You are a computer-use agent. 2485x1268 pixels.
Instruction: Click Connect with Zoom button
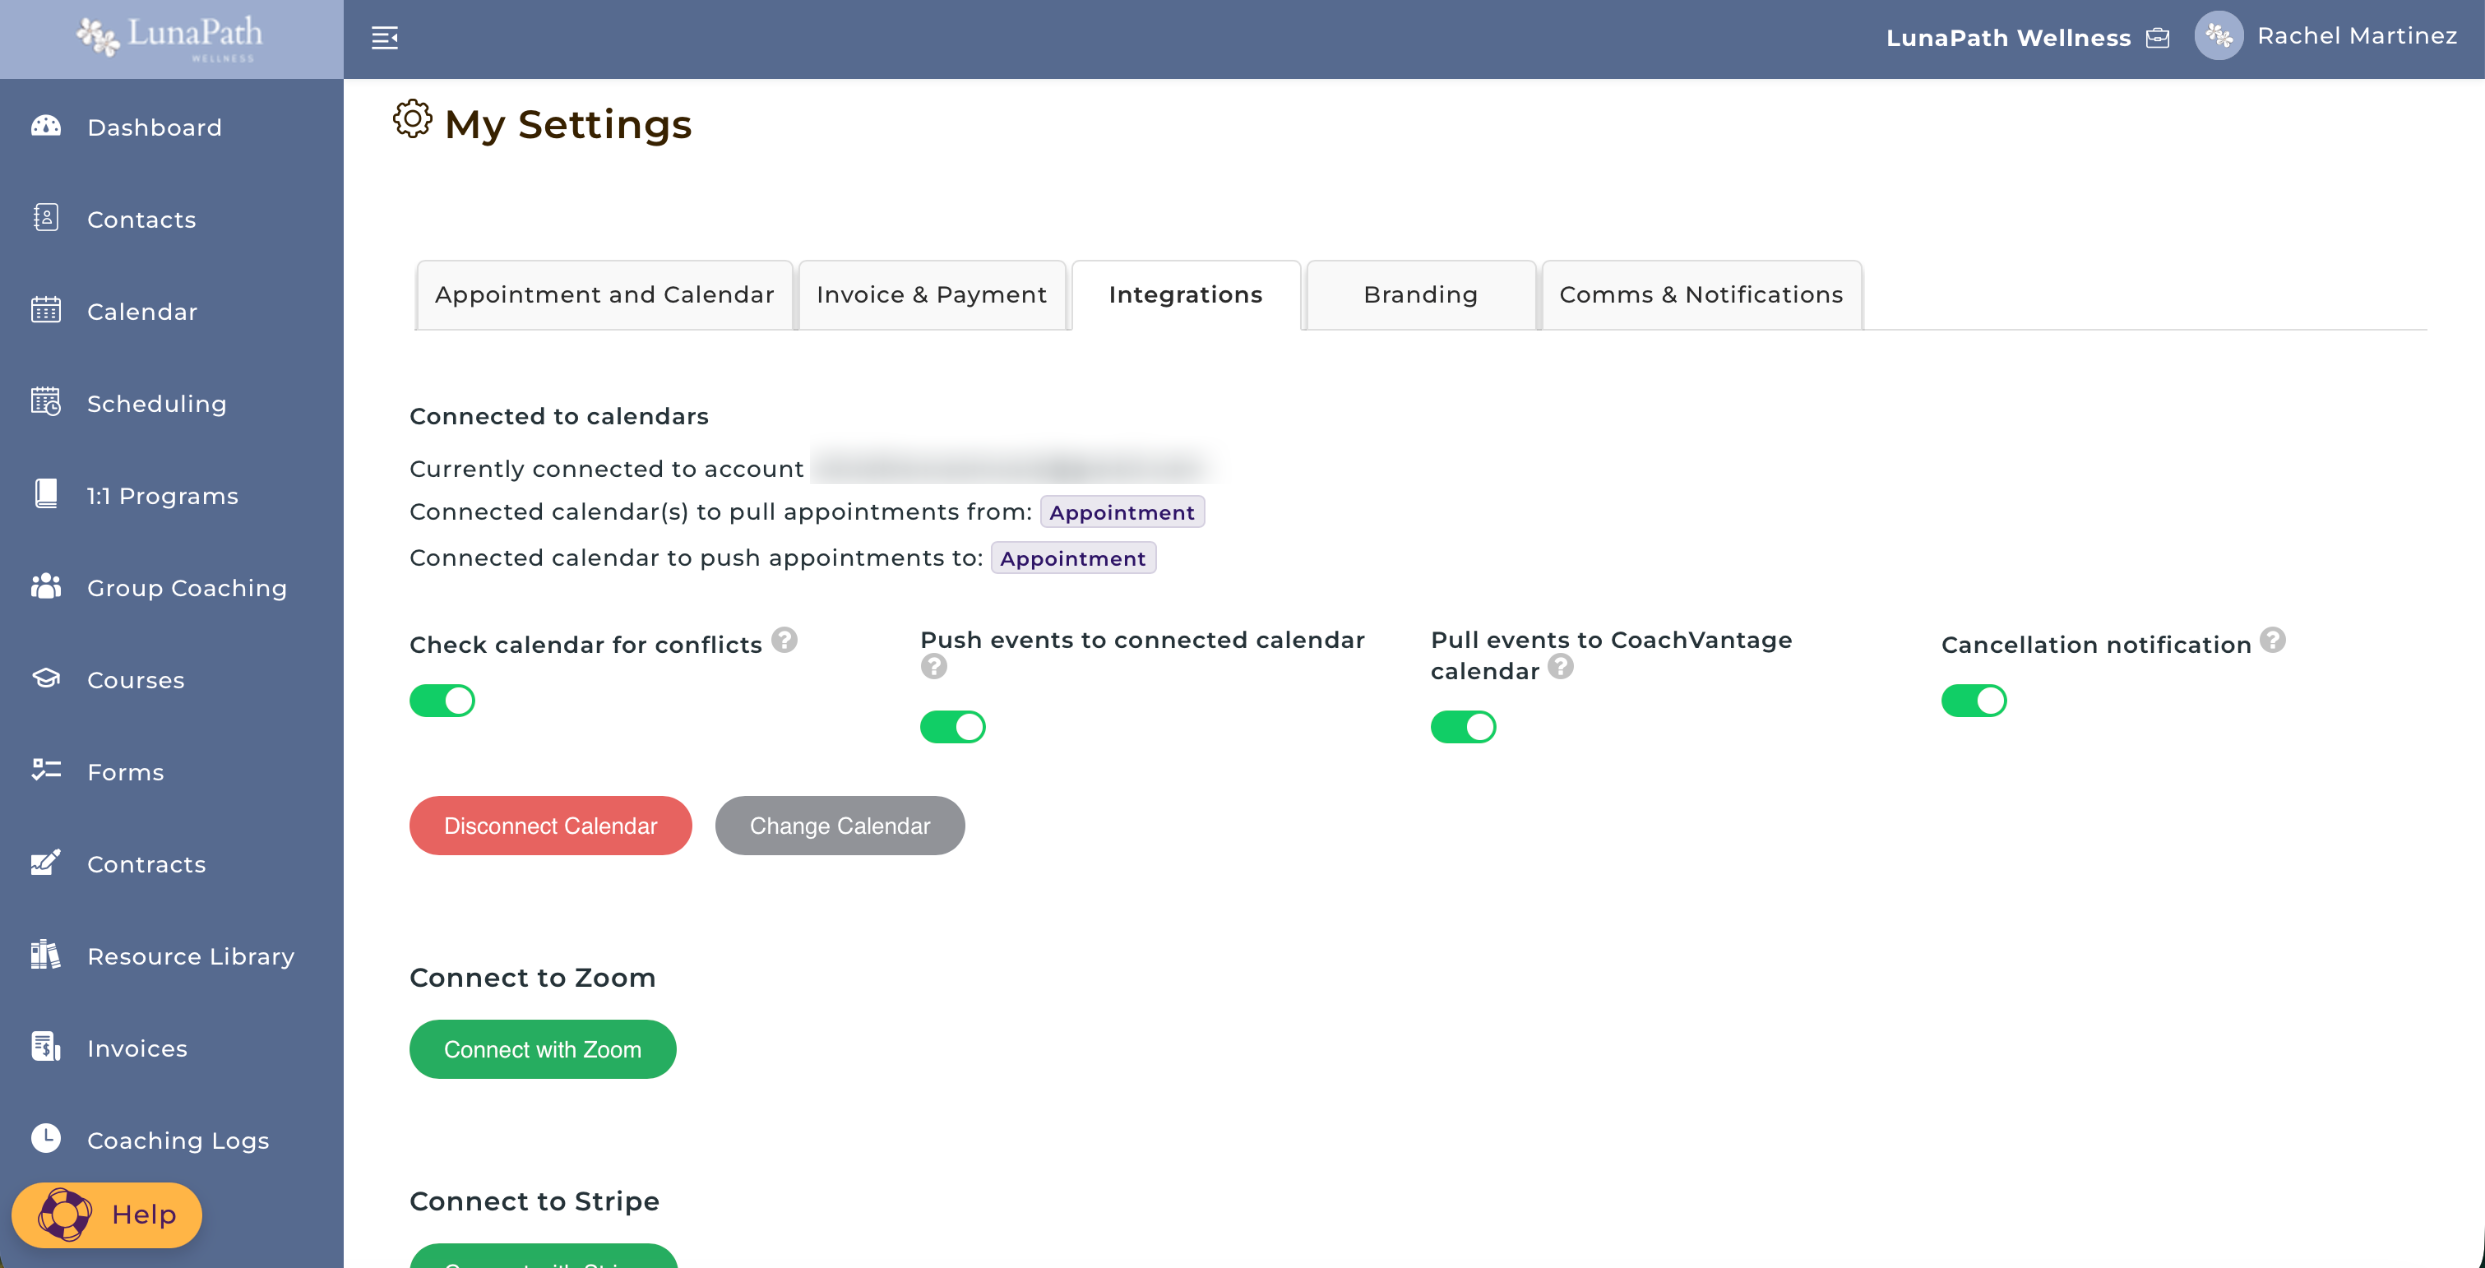tap(542, 1049)
